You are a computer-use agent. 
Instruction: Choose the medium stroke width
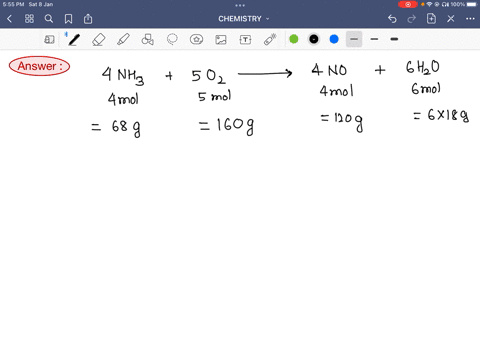pyautogui.click(x=374, y=39)
